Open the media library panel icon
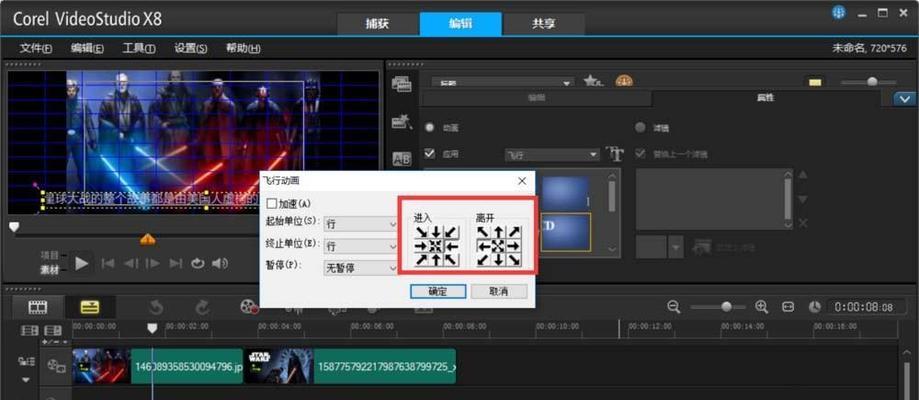The height and width of the screenshot is (400, 919). [x=401, y=84]
